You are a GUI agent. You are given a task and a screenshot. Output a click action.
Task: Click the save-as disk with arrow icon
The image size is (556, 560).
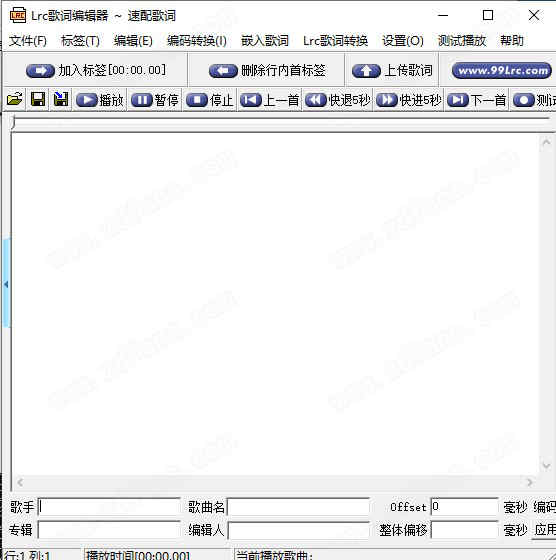(x=61, y=99)
